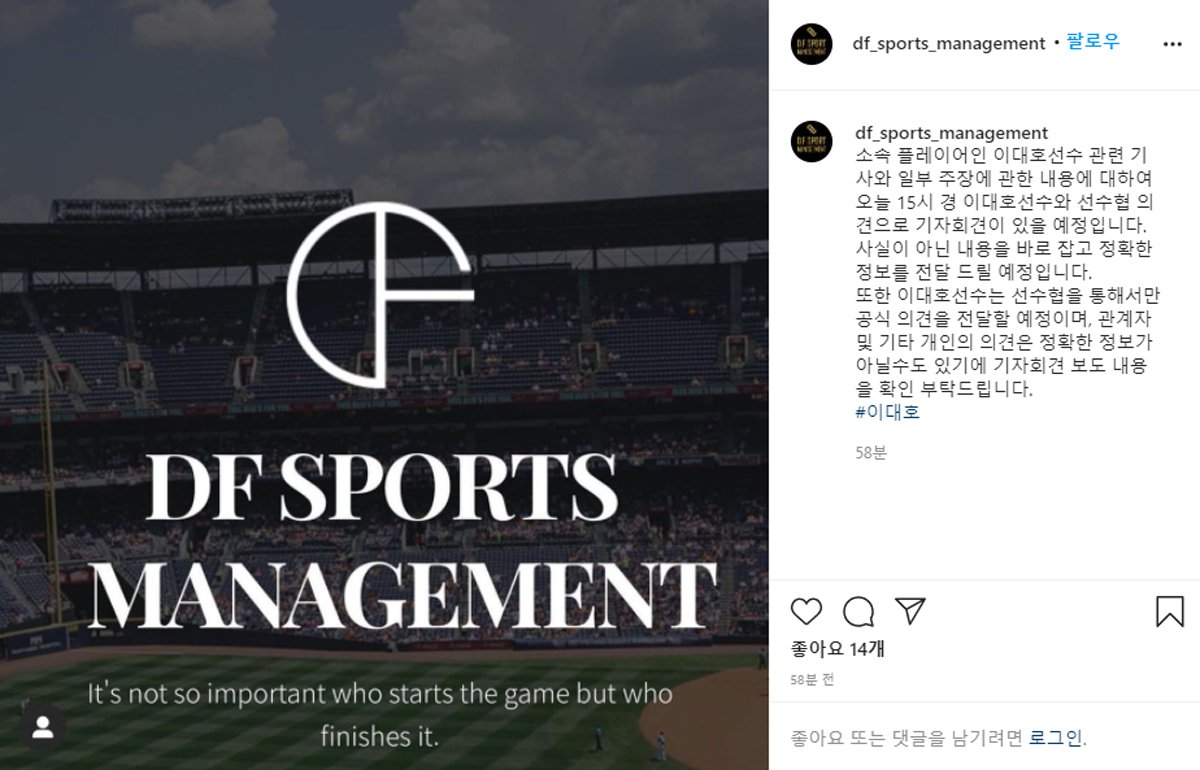
Task: Open df_sports_management username above caption
Action: coord(952,133)
